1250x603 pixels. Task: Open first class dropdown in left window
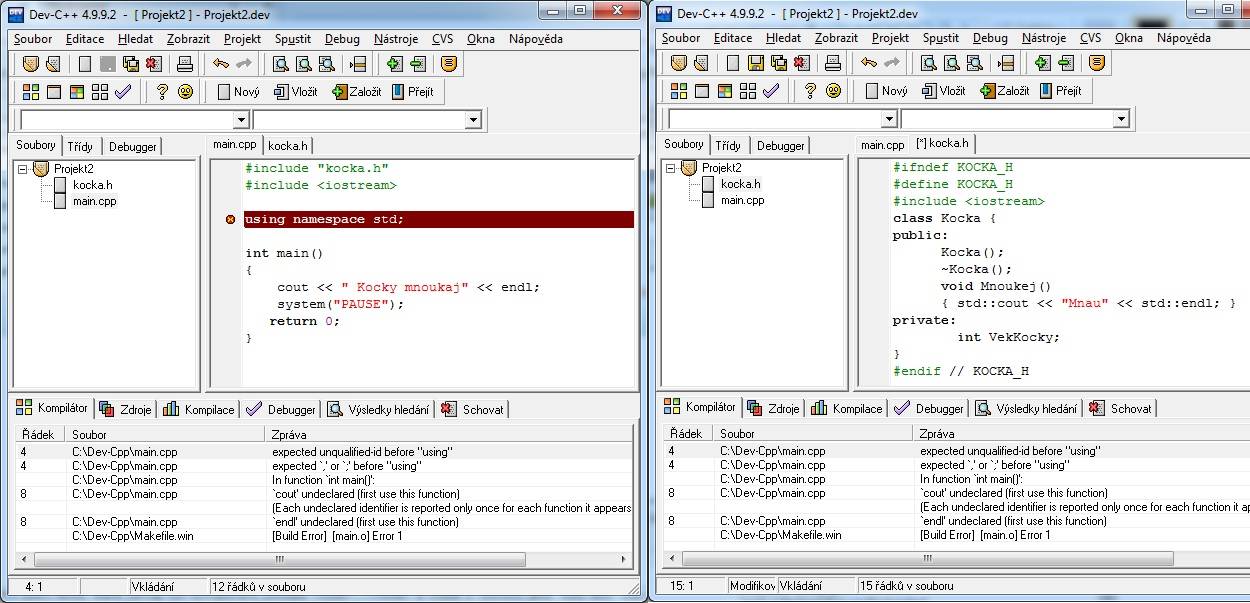(x=240, y=120)
